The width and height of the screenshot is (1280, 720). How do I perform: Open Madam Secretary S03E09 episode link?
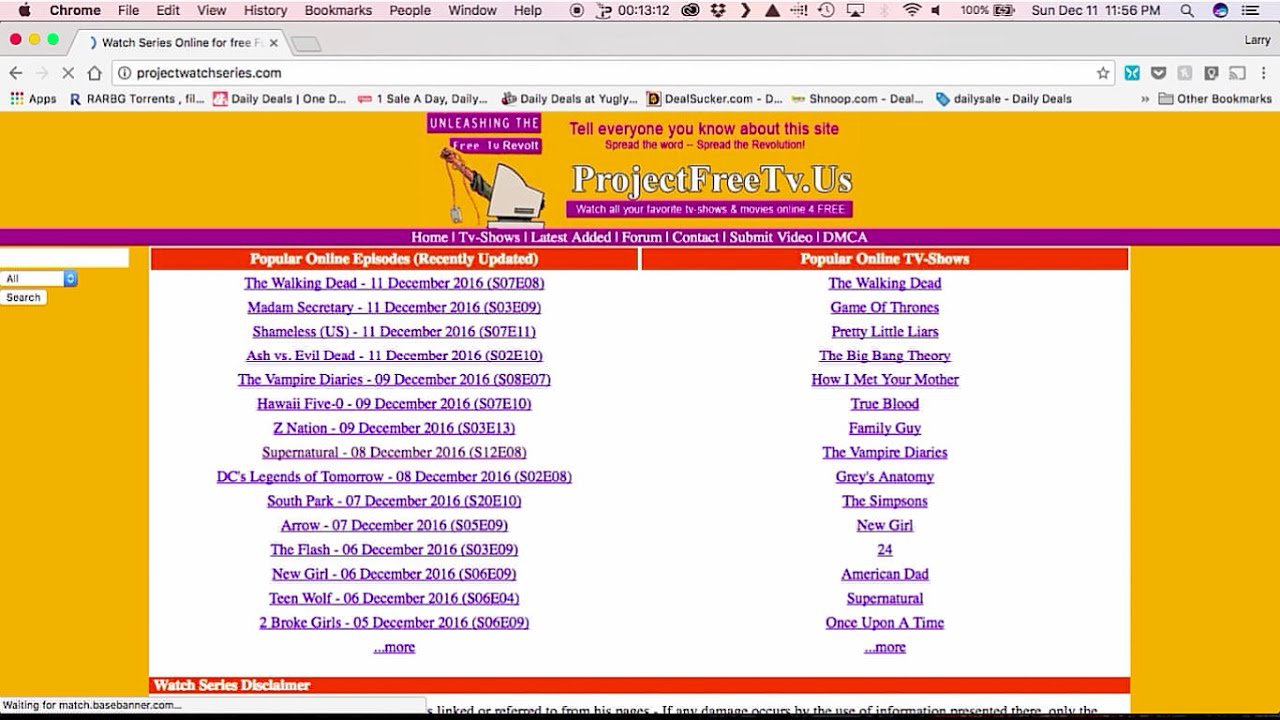click(x=394, y=307)
